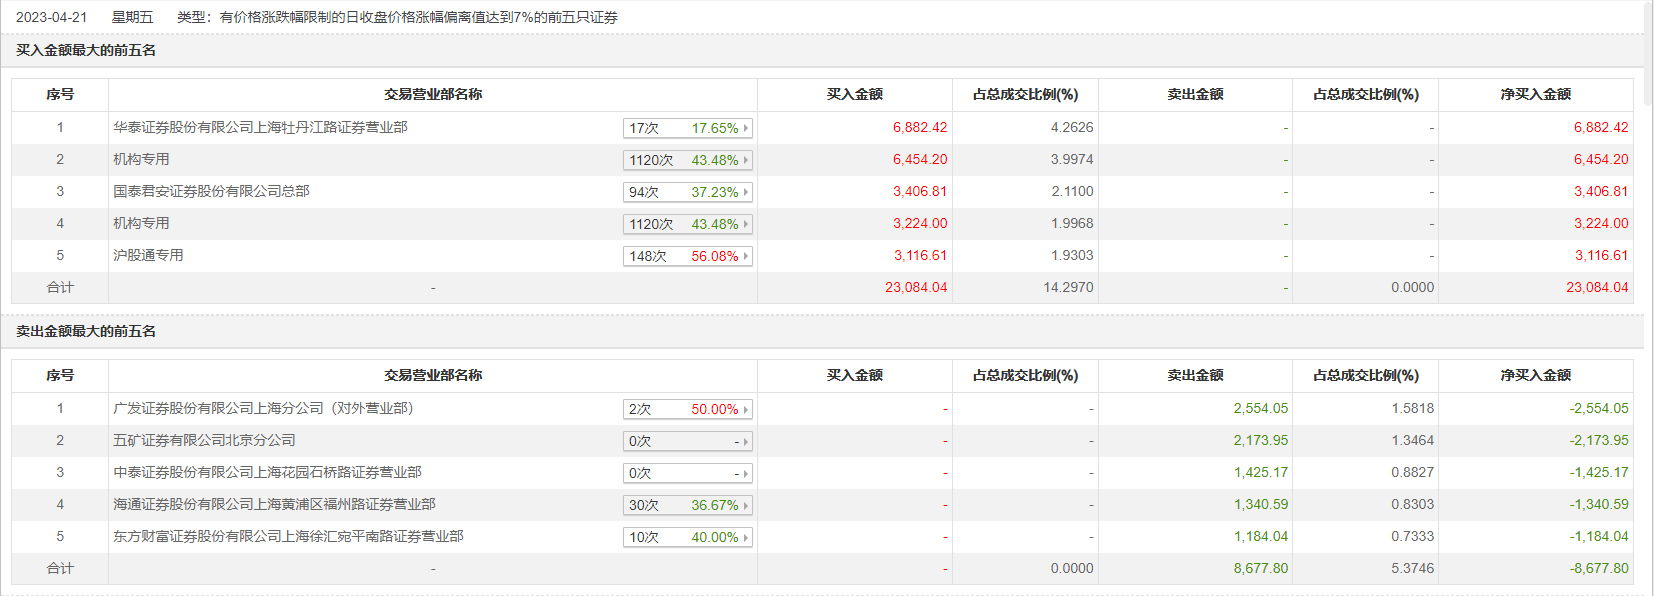Click the 东方财富证券上海徐汇宛平南路证券营业部 link
Screen dimensions: 1654x596
(288, 536)
